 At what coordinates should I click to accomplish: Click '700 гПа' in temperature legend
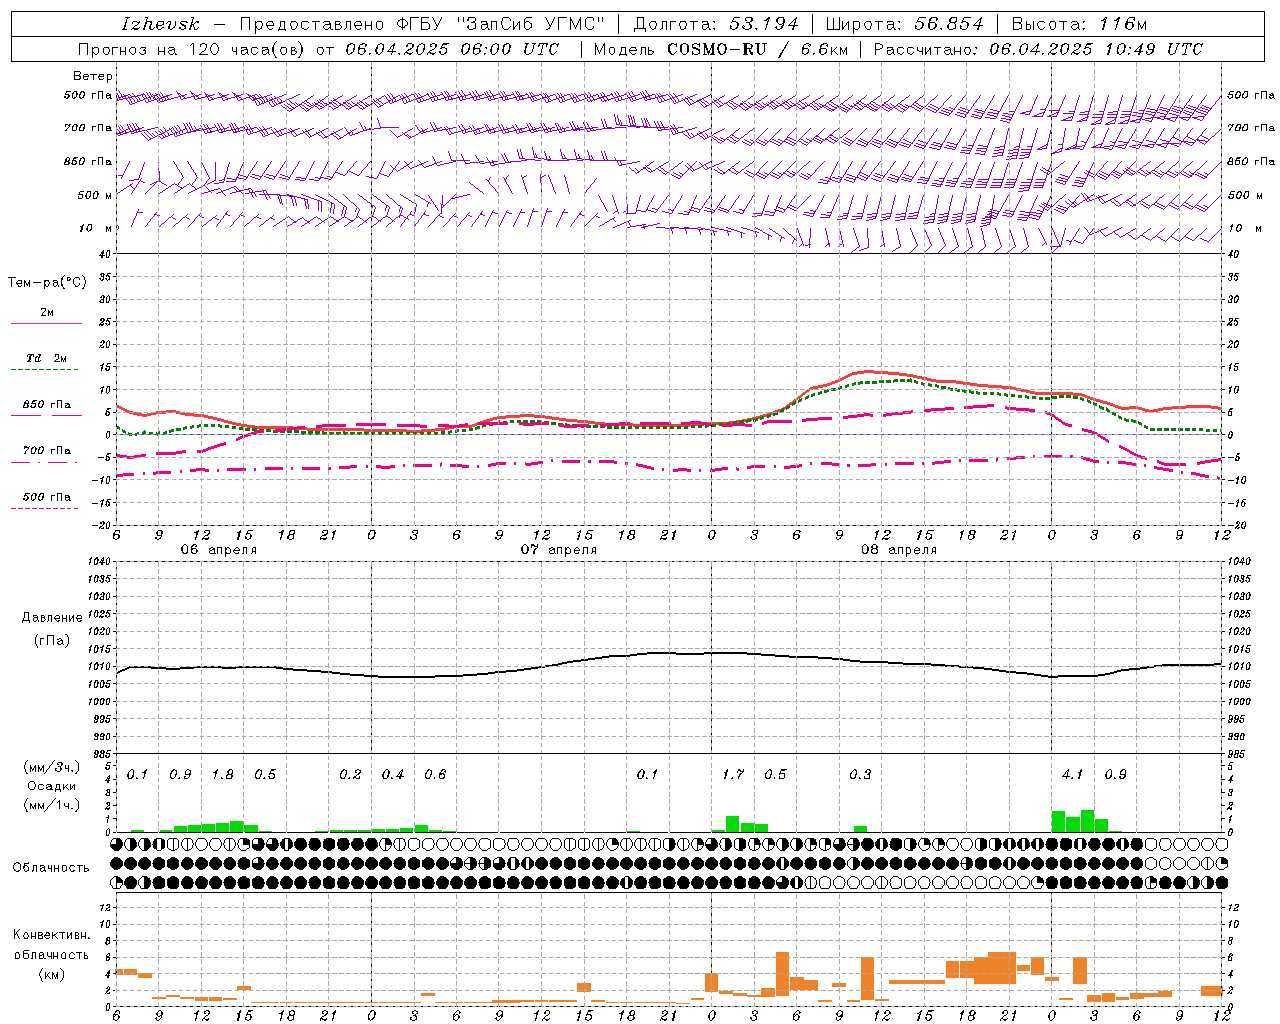pos(47,450)
